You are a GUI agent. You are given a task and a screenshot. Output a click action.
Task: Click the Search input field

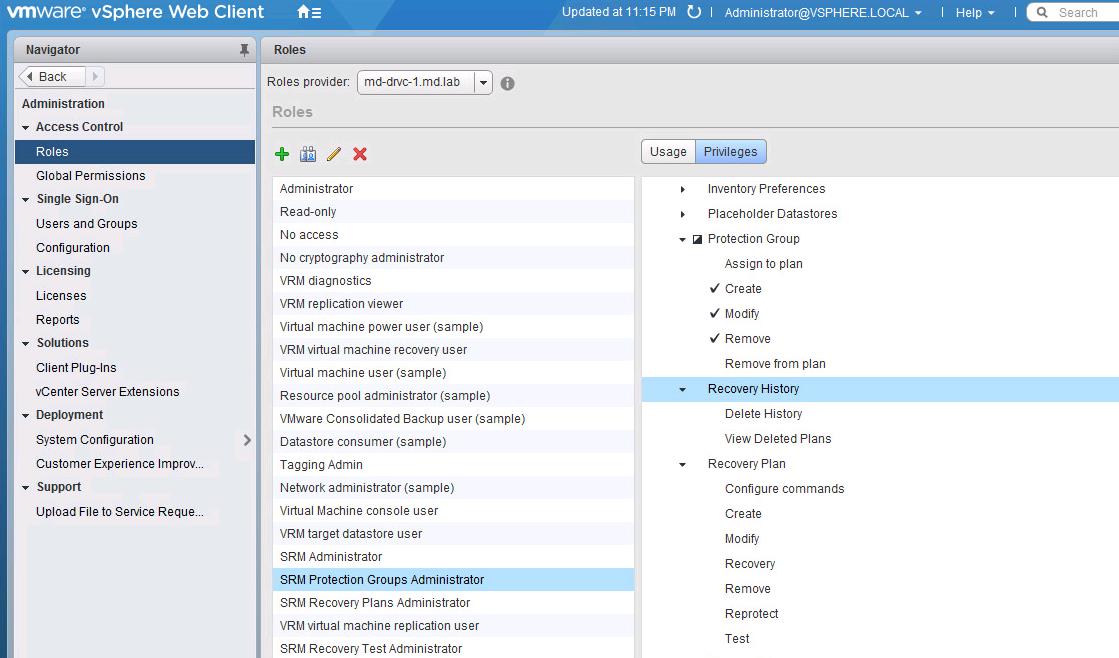click(1078, 12)
